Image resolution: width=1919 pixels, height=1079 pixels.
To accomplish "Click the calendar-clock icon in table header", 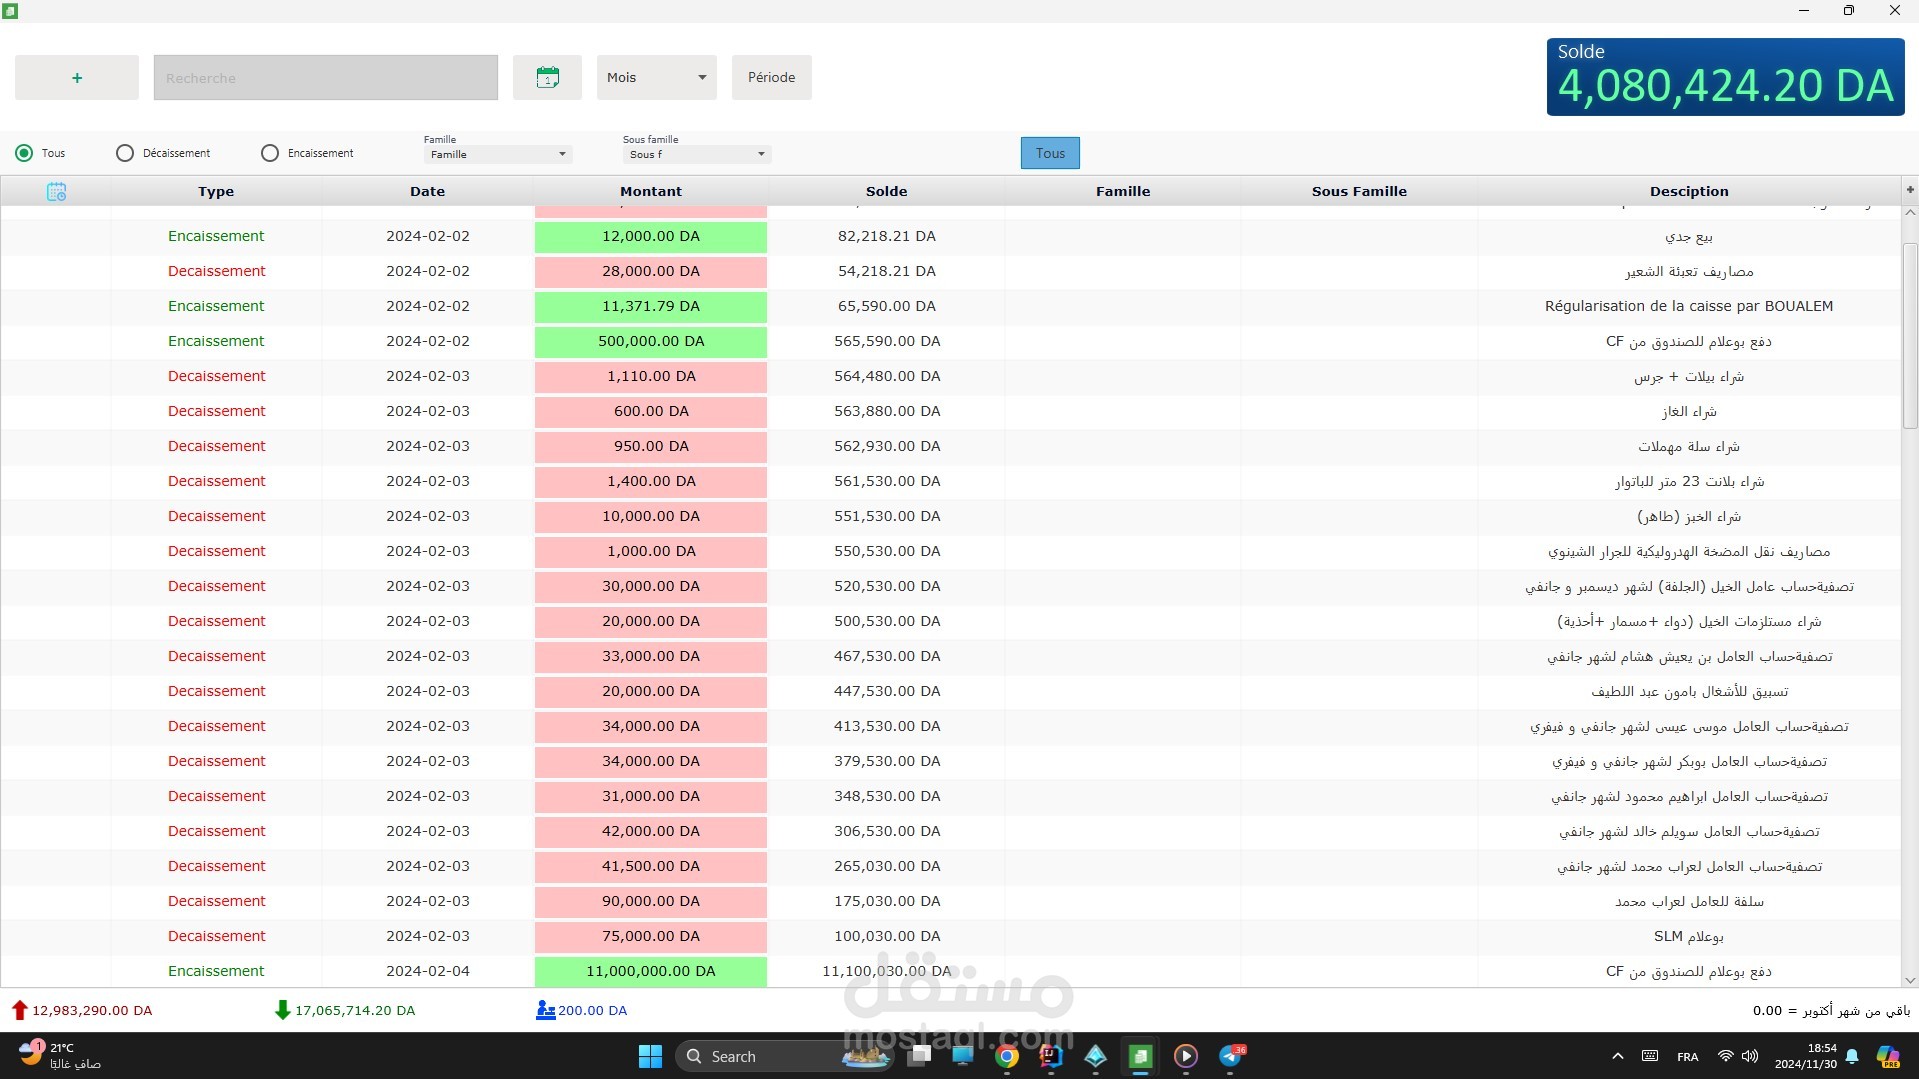I will pyautogui.click(x=56, y=191).
